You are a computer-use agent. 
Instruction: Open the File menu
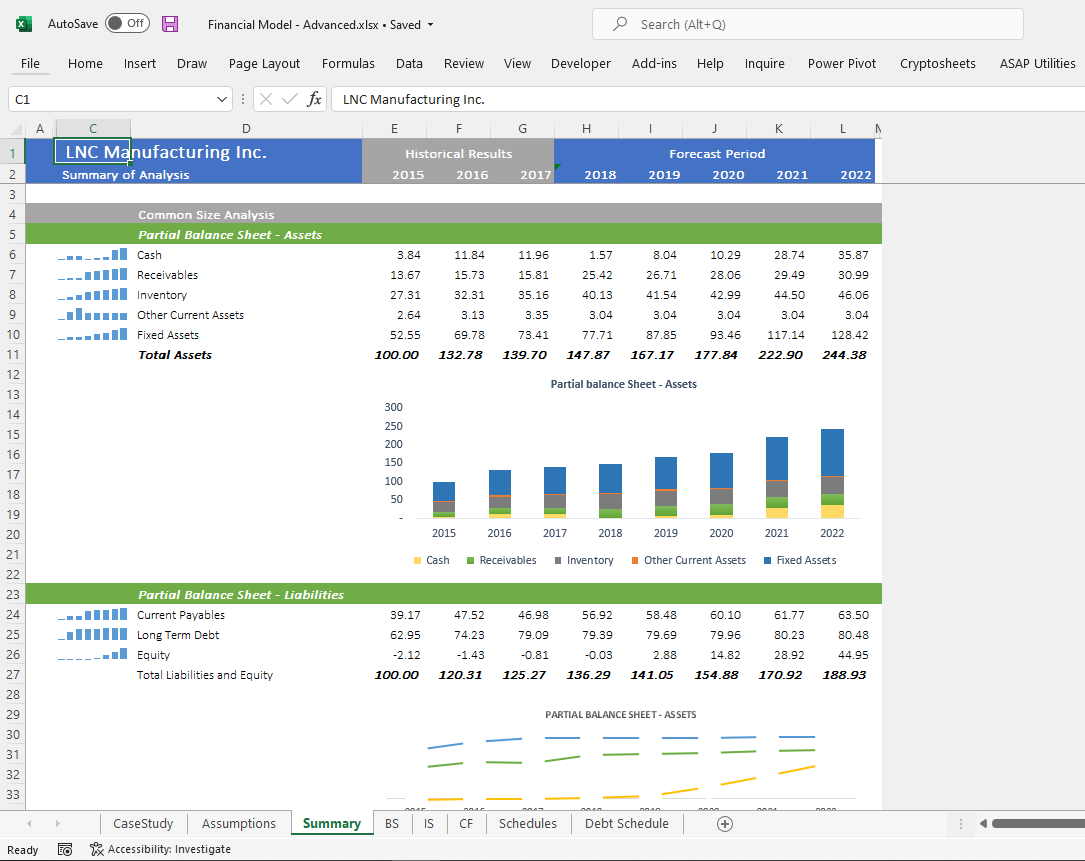pos(30,64)
